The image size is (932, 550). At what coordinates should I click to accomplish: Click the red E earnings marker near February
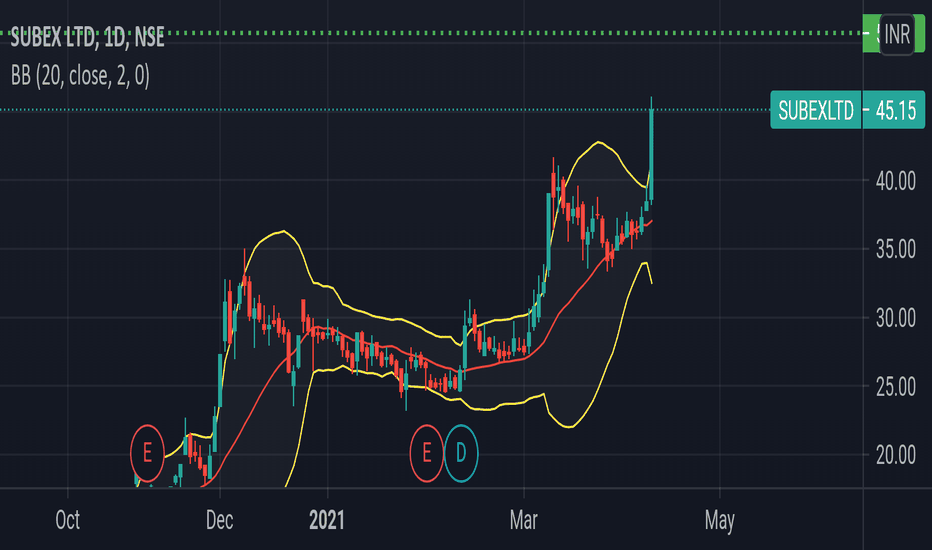pyautogui.click(x=426, y=453)
